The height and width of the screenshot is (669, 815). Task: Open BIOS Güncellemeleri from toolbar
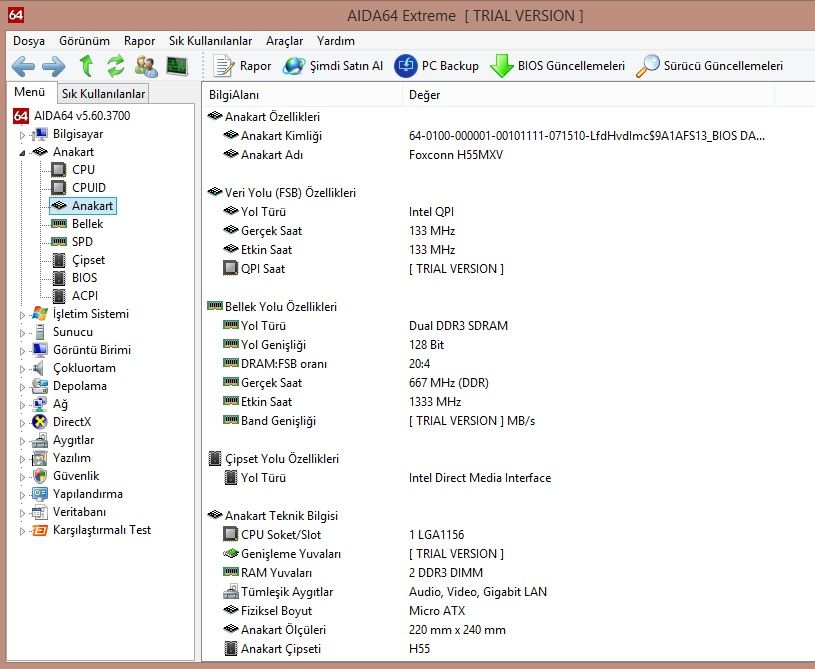click(557, 66)
